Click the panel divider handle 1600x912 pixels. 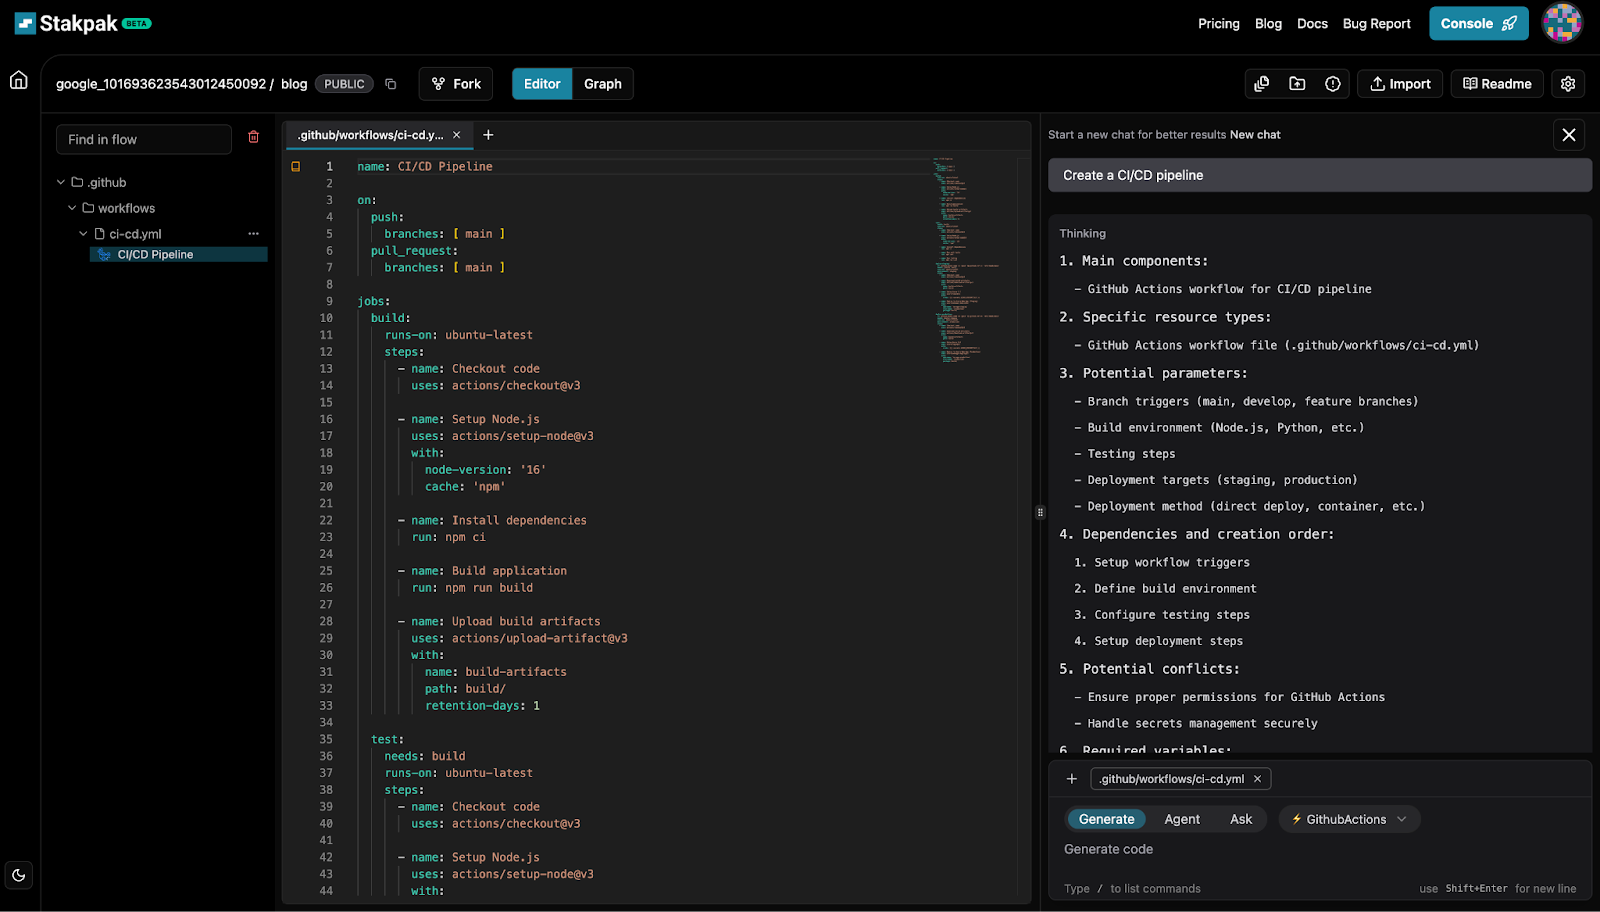pyautogui.click(x=1040, y=512)
